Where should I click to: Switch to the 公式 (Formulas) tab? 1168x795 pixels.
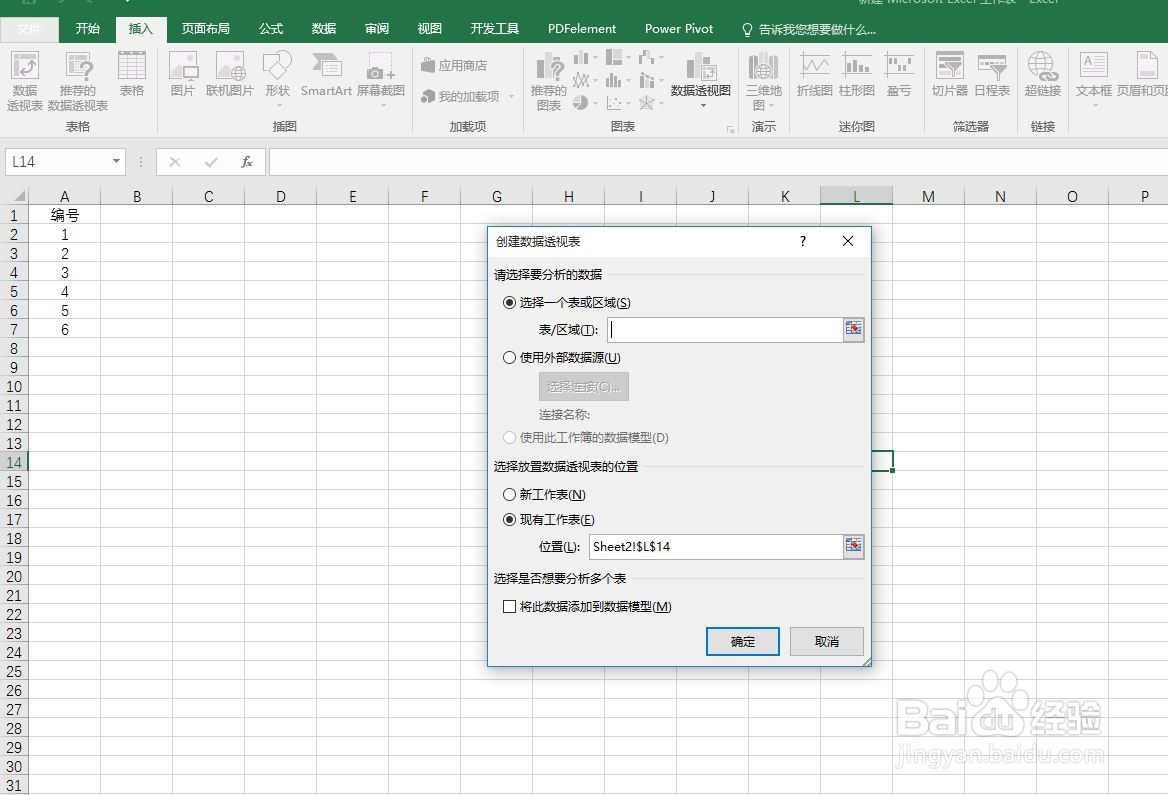[271, 28]
